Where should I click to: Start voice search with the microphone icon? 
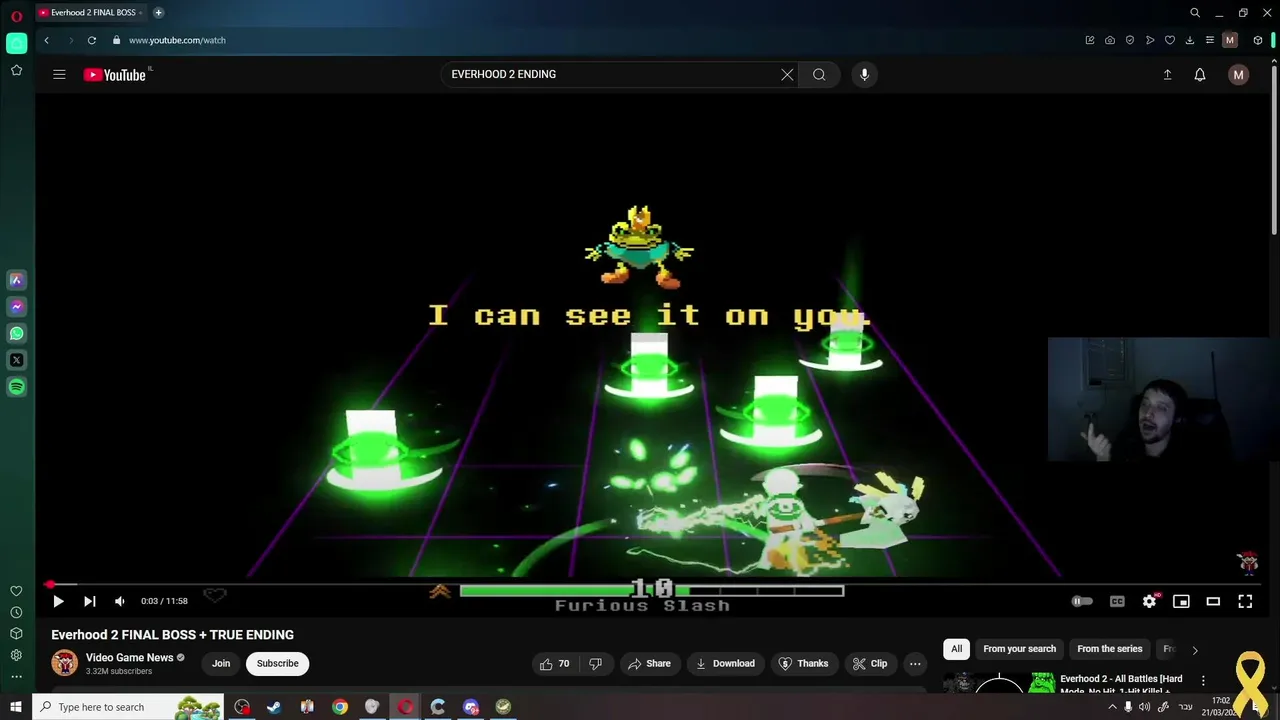(864, 74)
